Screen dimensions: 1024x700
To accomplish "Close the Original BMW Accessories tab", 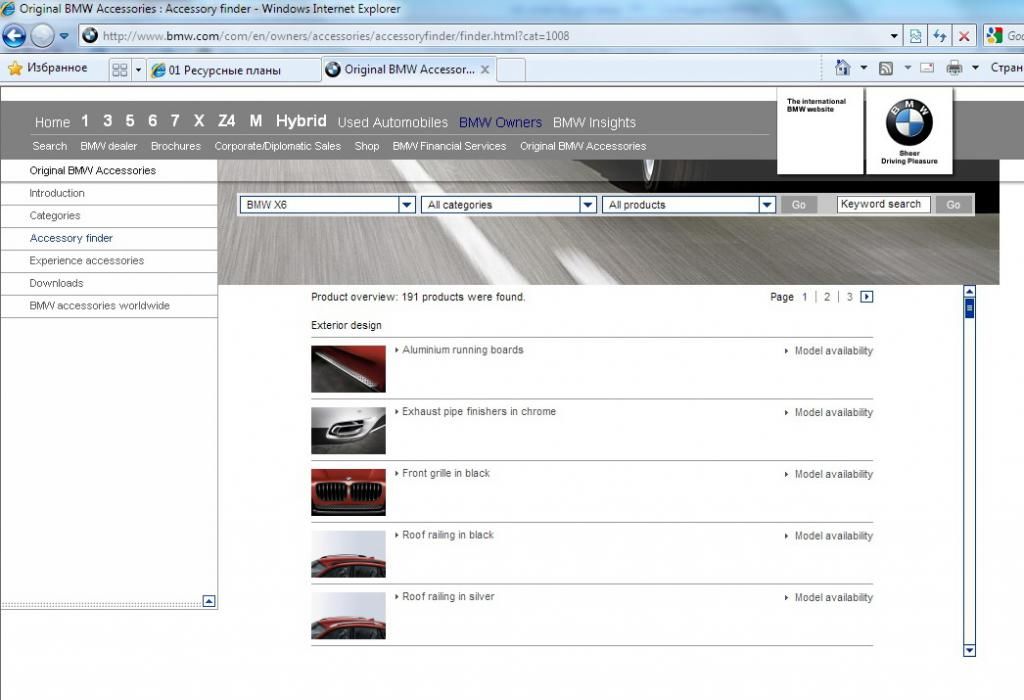I will point(485,69).
